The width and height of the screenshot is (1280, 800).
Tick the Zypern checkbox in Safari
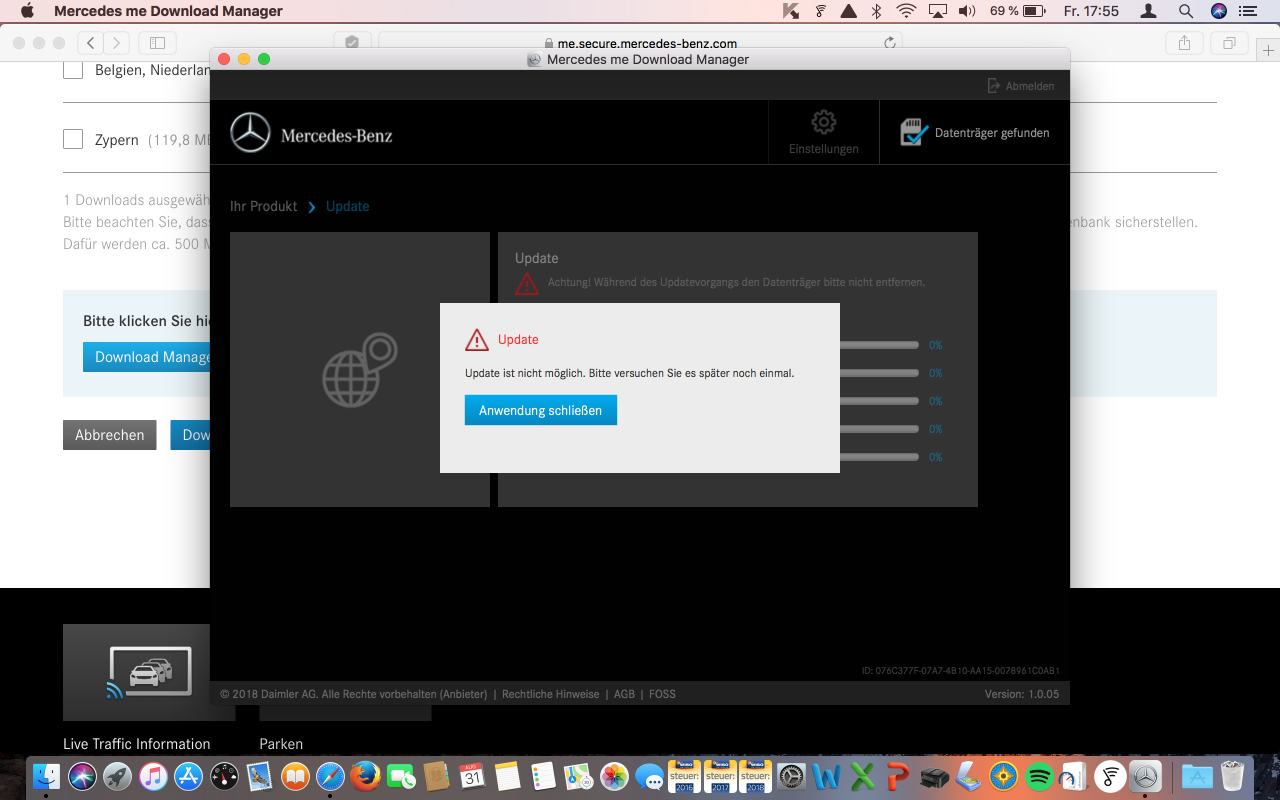point(73,139)
